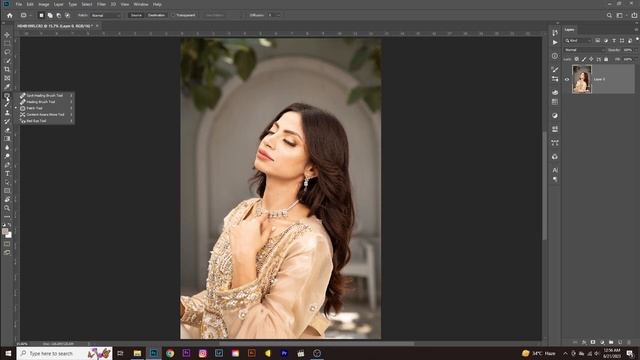Open the Patch mode dropdown
Viewport: 640px width, 360px height.
tap(105, 15)
